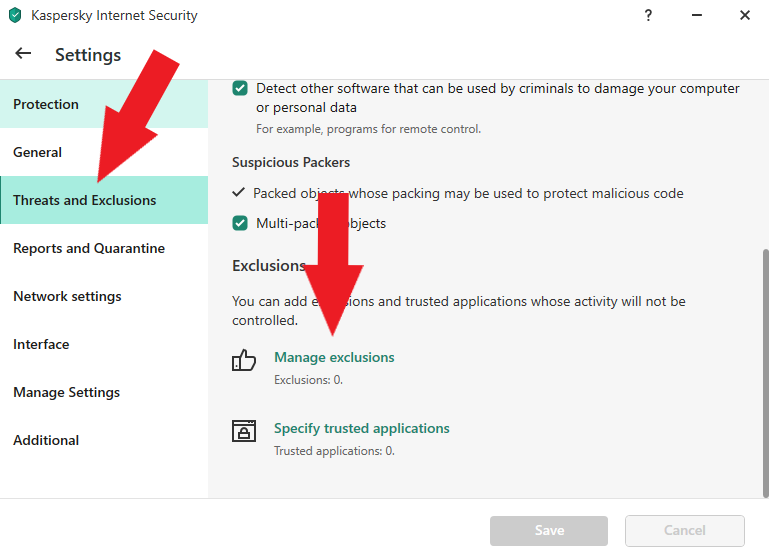Image resolution: width=769 pixels, height=557 pixels.
Task: Minimize the Kaspersky window
Action: tap(697, 15)
